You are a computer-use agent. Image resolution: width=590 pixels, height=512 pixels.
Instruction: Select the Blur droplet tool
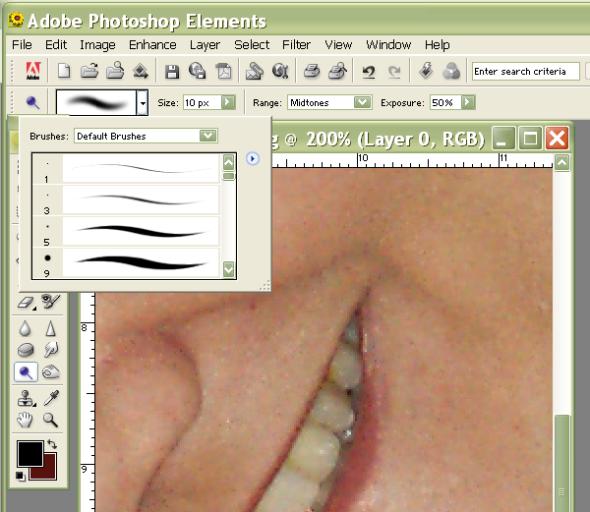pos(25,328)
